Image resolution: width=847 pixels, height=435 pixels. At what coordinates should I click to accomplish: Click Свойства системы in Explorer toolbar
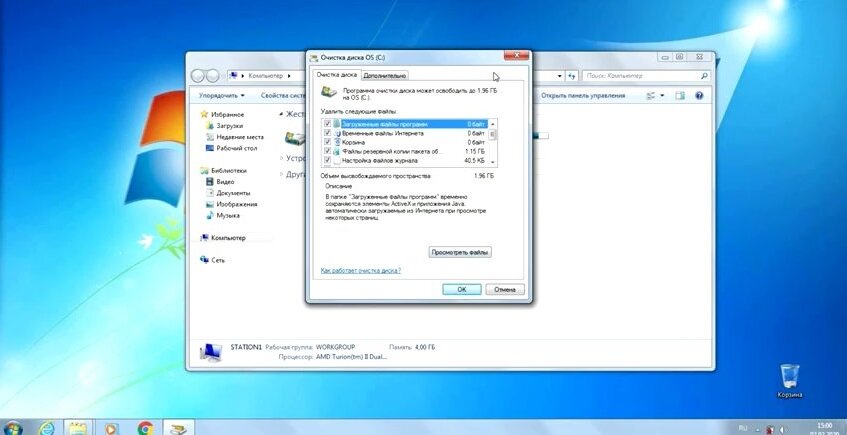[x=283, y=96]
